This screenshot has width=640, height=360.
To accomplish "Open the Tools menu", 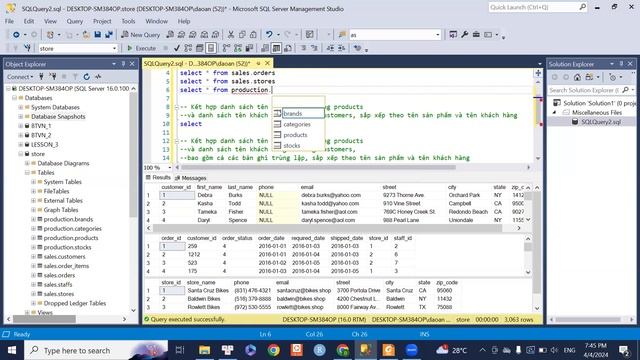I will coord(128,21).
